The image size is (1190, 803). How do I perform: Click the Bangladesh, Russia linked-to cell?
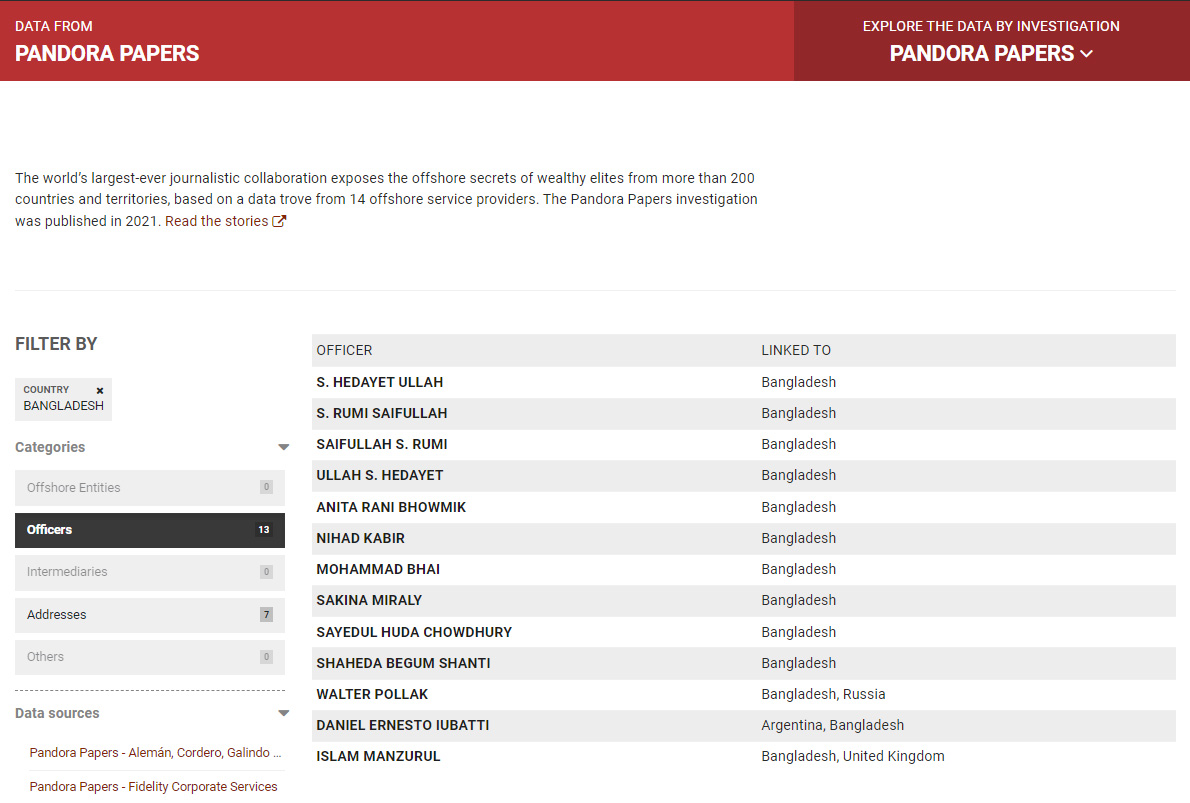tap(823, 694)
